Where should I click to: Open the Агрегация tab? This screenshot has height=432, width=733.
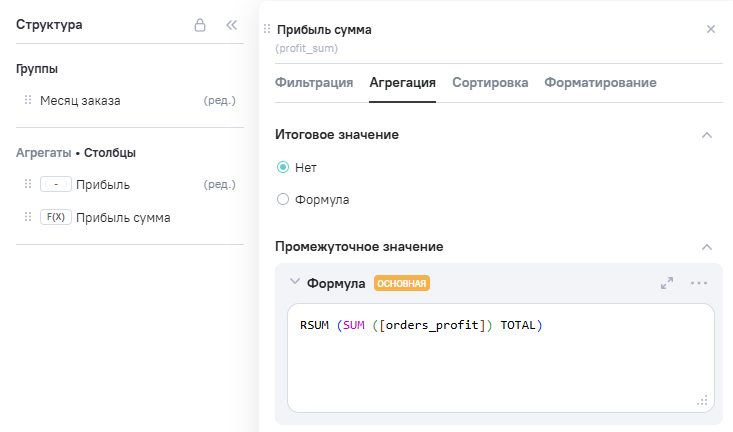[402, 83]
